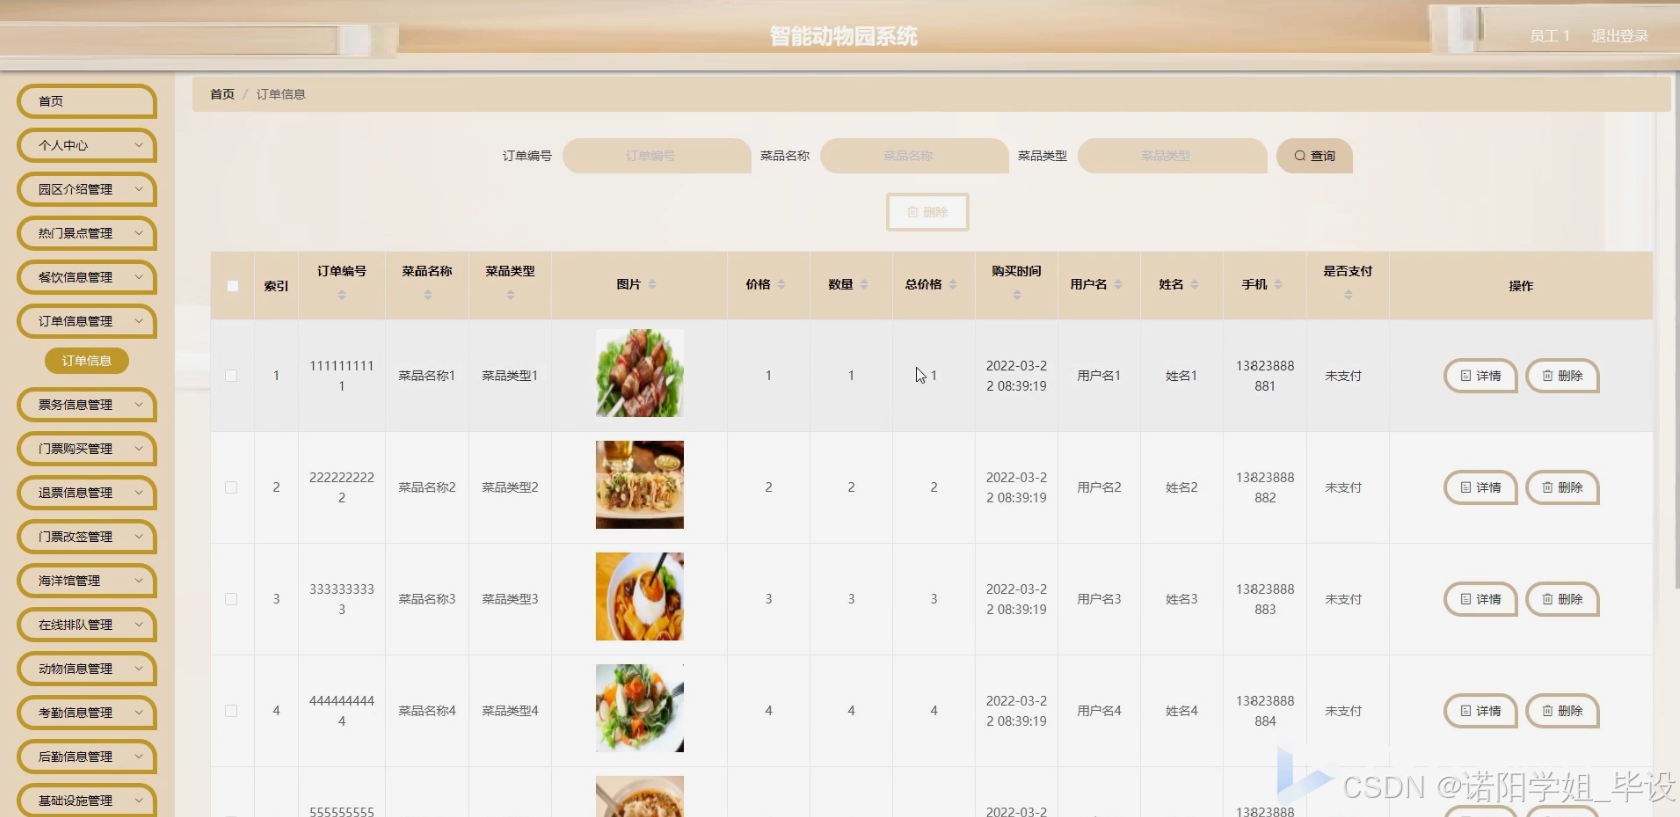Check the box for order row 2
1680x817 pixels.
(x=231, y=488)
